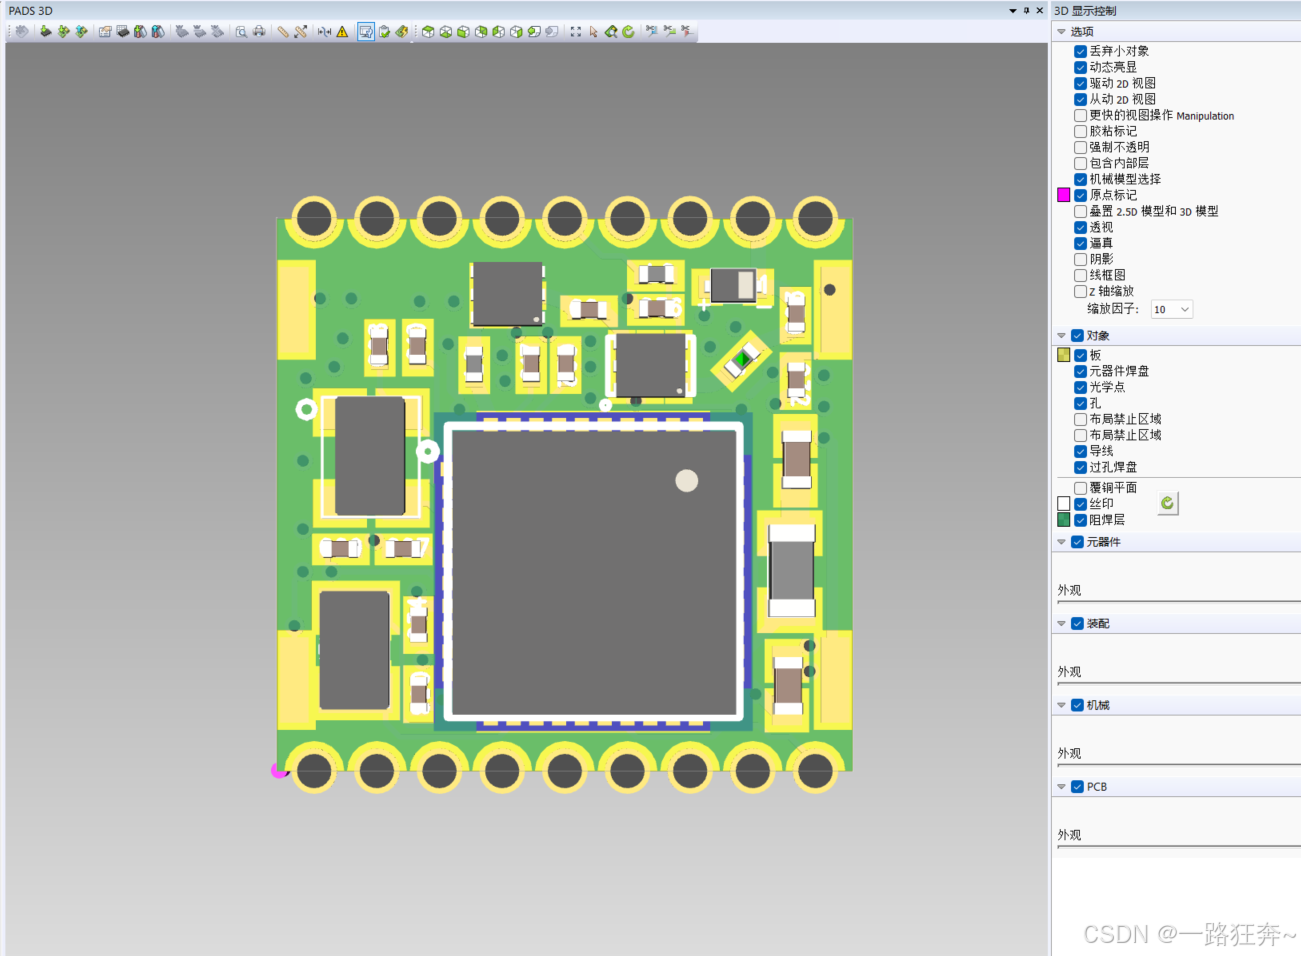Toggle the PCB section checkbox
Screen dimensions: 1301x956
(x=1078, y=787)
